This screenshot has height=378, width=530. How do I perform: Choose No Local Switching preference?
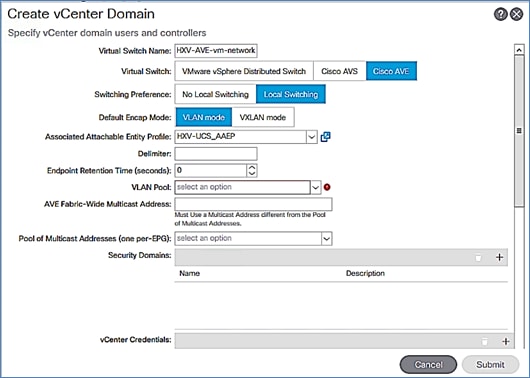pyautogui.click(x=215, y=94)
